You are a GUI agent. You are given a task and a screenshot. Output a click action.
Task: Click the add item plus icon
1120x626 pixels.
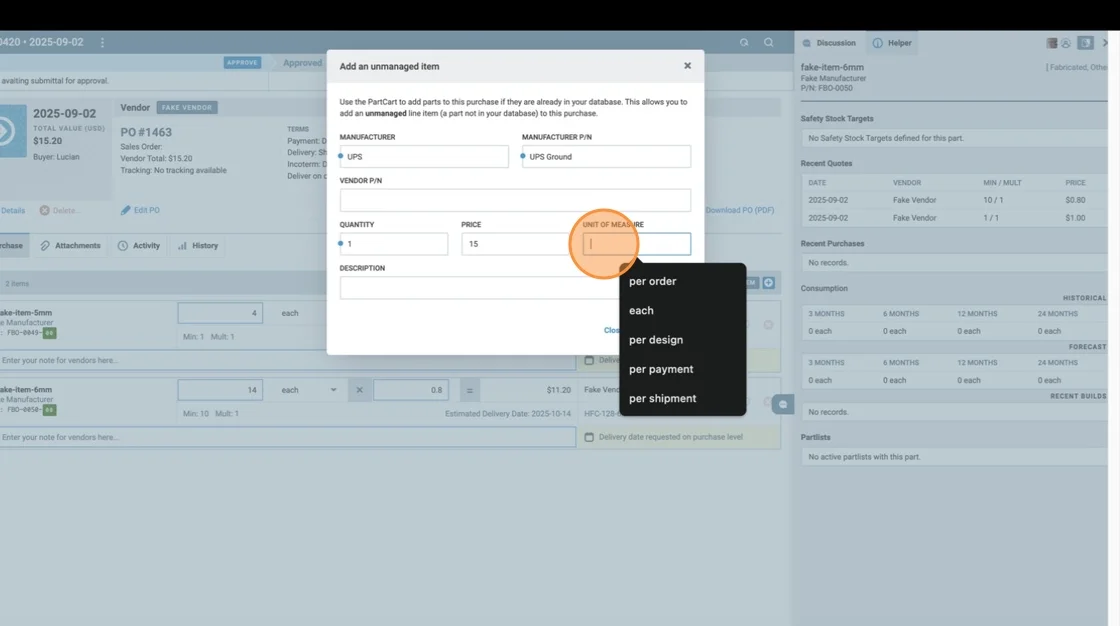[769, 283]
